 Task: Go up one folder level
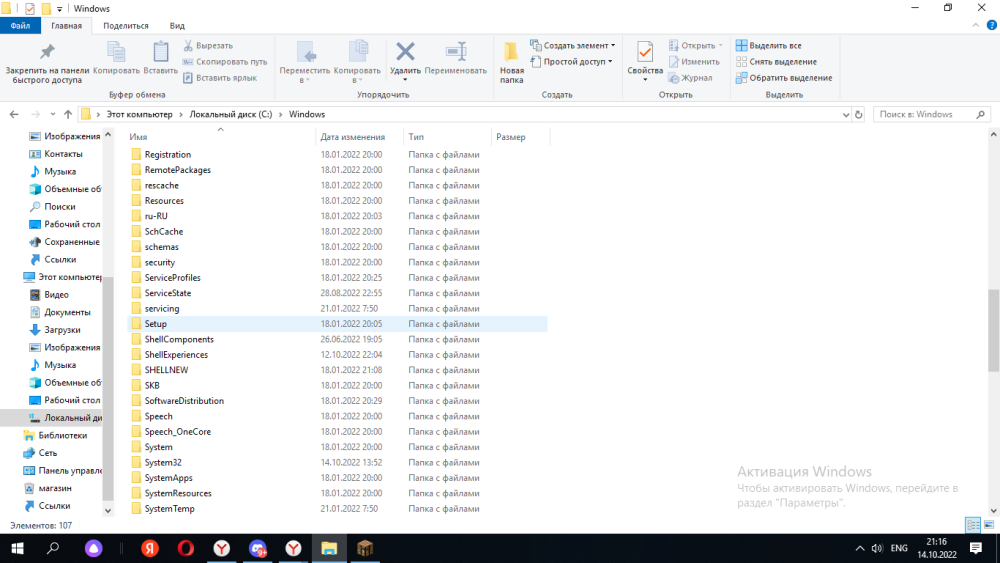point(68,115)
